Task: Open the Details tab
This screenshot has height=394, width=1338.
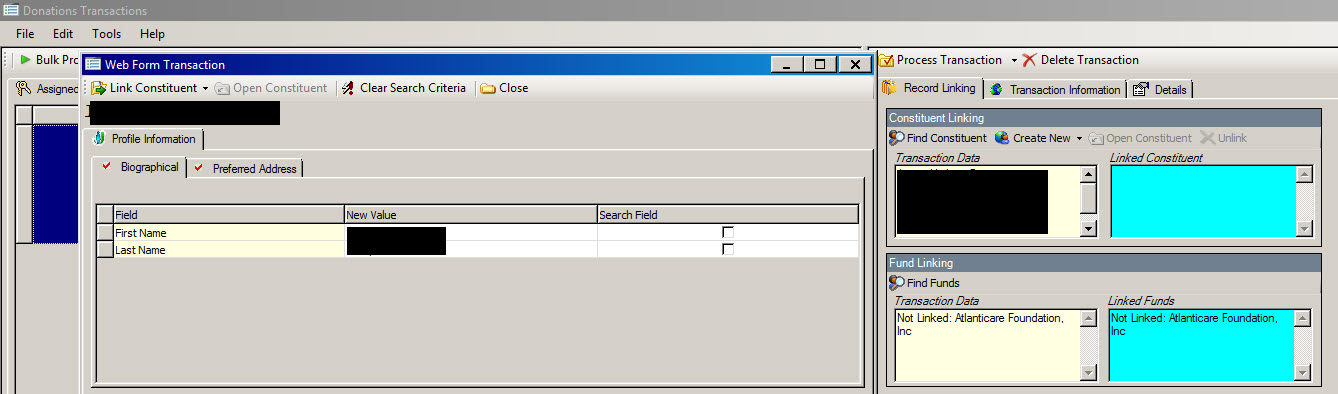Action: (x=1161, y=89)
